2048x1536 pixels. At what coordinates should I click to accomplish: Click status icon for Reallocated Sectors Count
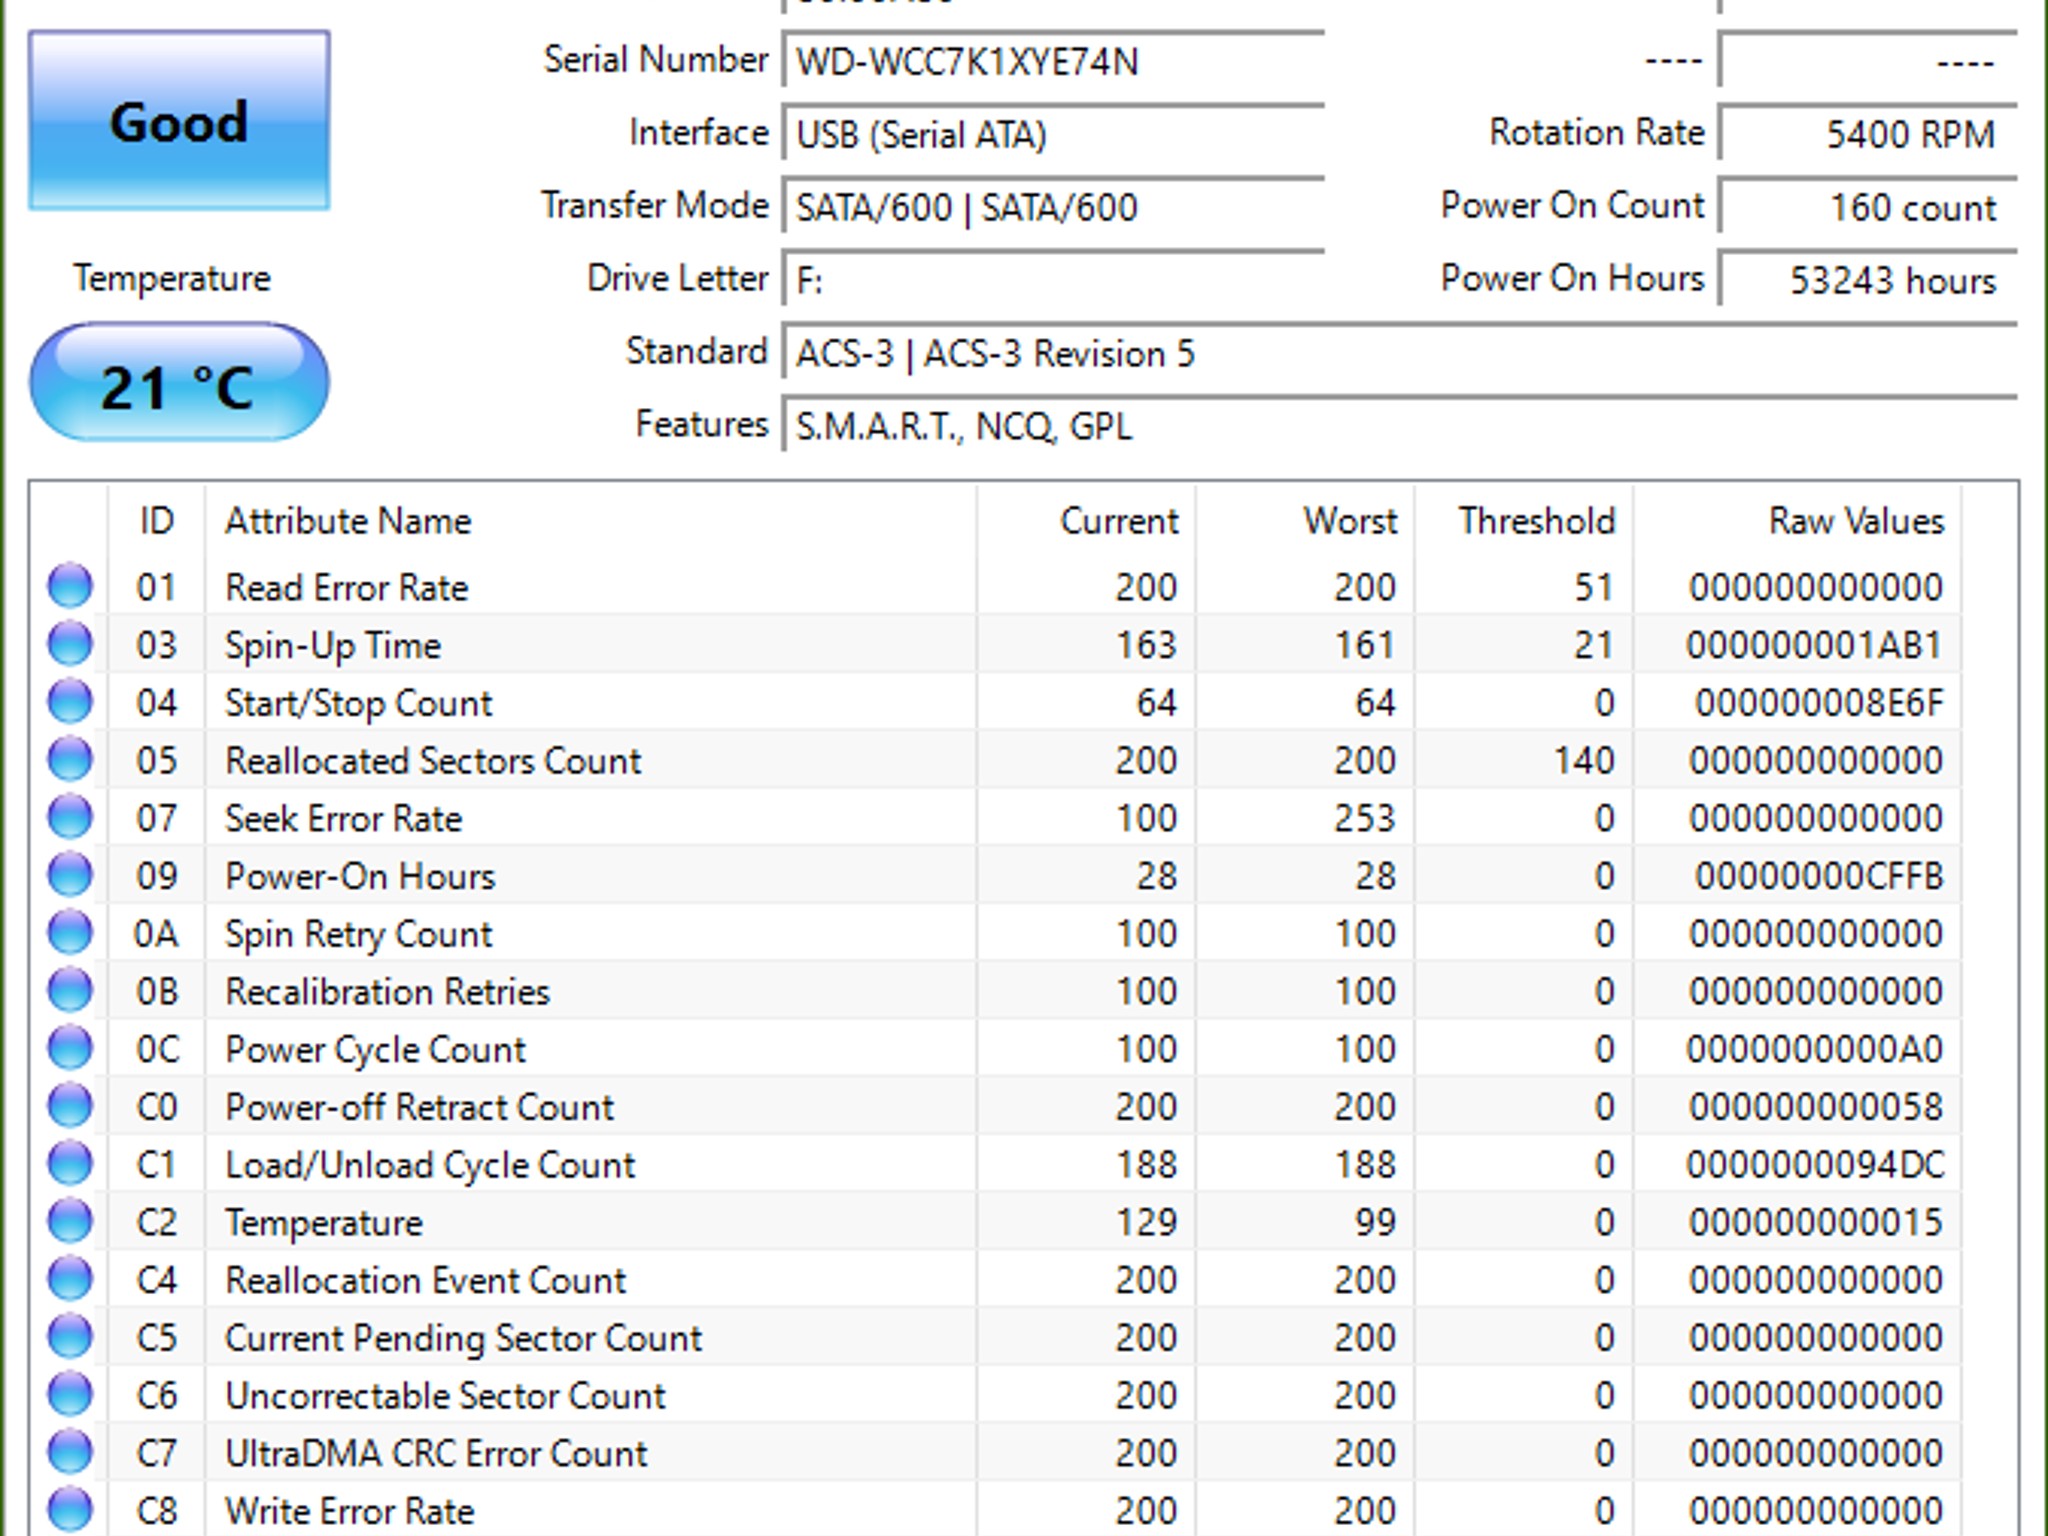pyautogui.click(x=70, y=760)
